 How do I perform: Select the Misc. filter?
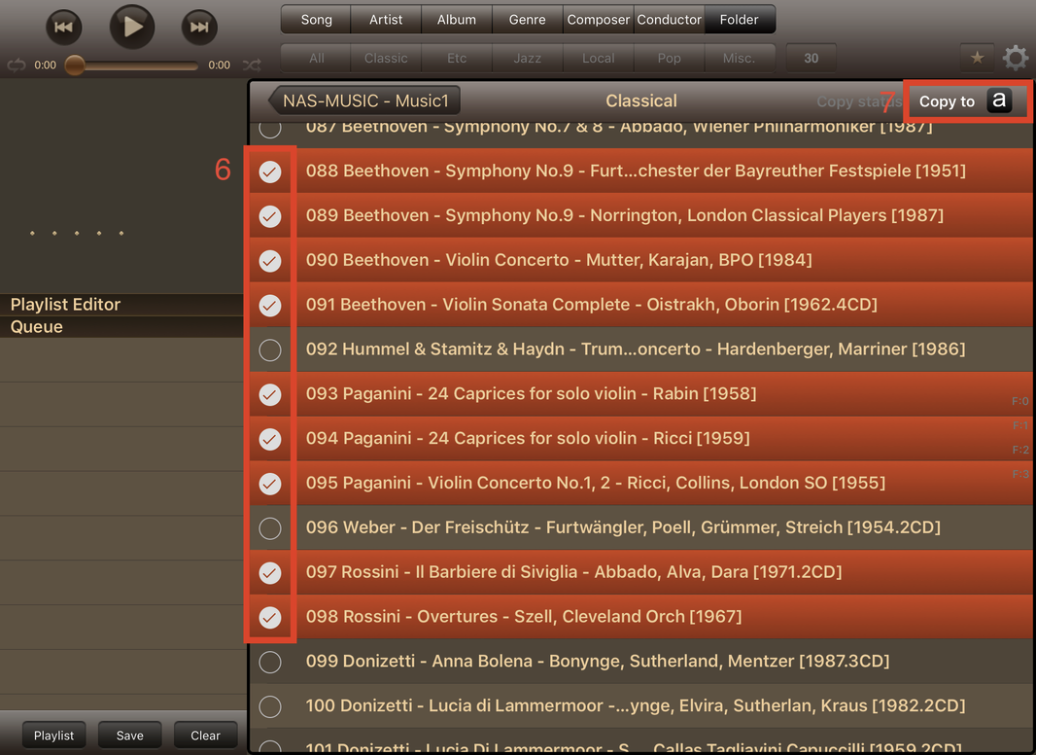click(x=739, y=58)
